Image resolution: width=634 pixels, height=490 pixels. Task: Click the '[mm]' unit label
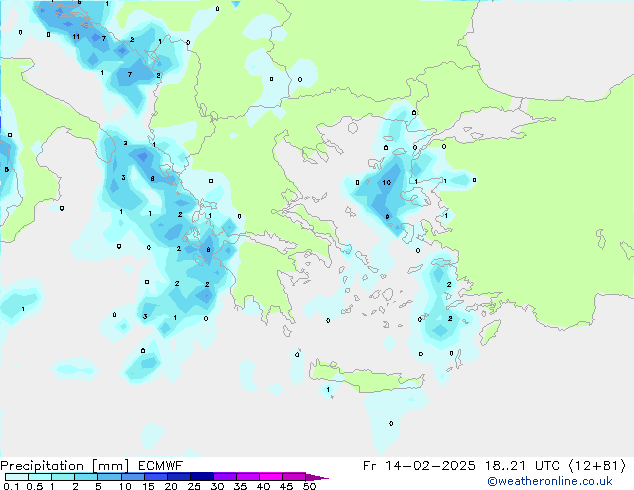[110, 466]
